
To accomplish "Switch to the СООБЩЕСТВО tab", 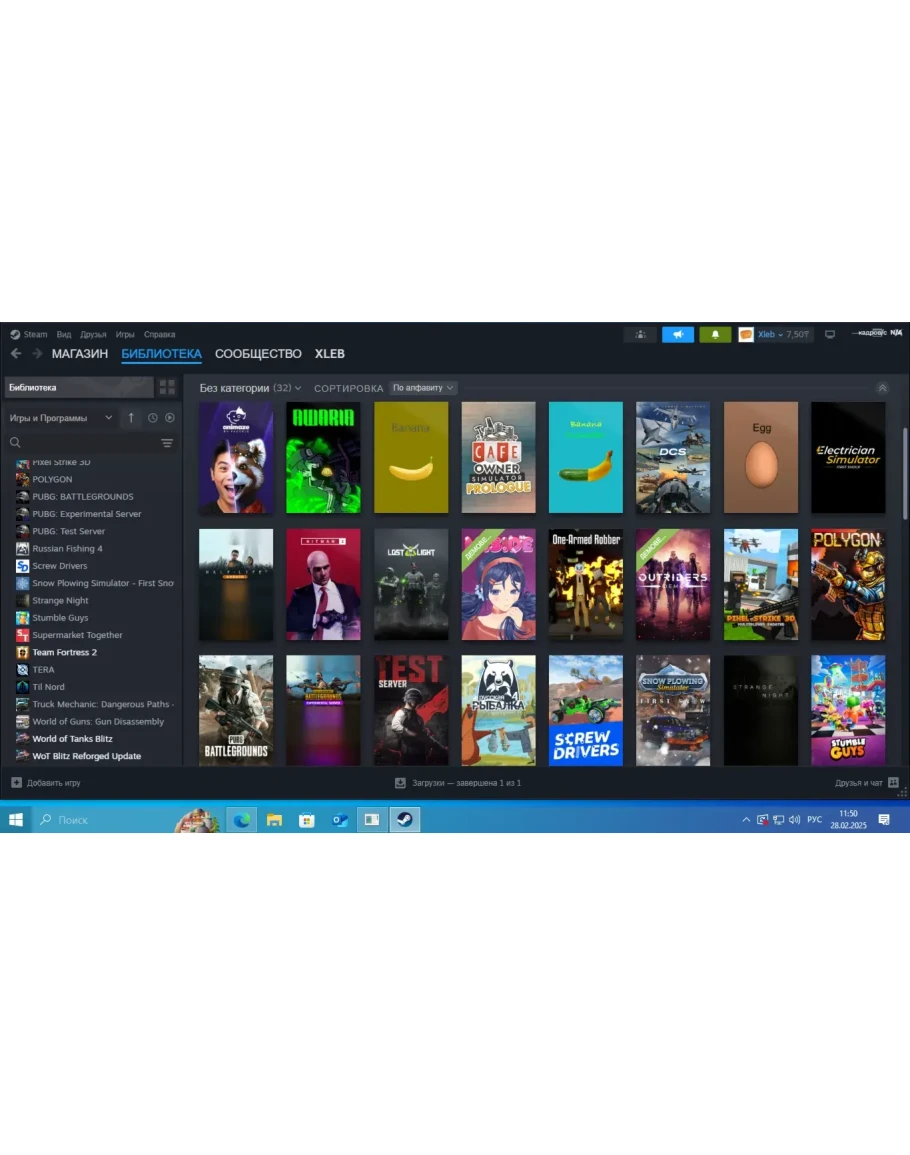I will click(258, 354).
